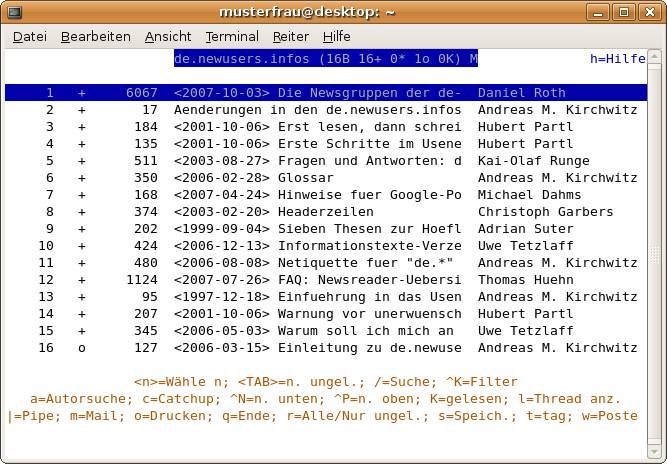Image resolution: width=667 pixels, height=464 pixels.
Task: Click the de.newusers.infos group header line
Action: pos(326,59)
